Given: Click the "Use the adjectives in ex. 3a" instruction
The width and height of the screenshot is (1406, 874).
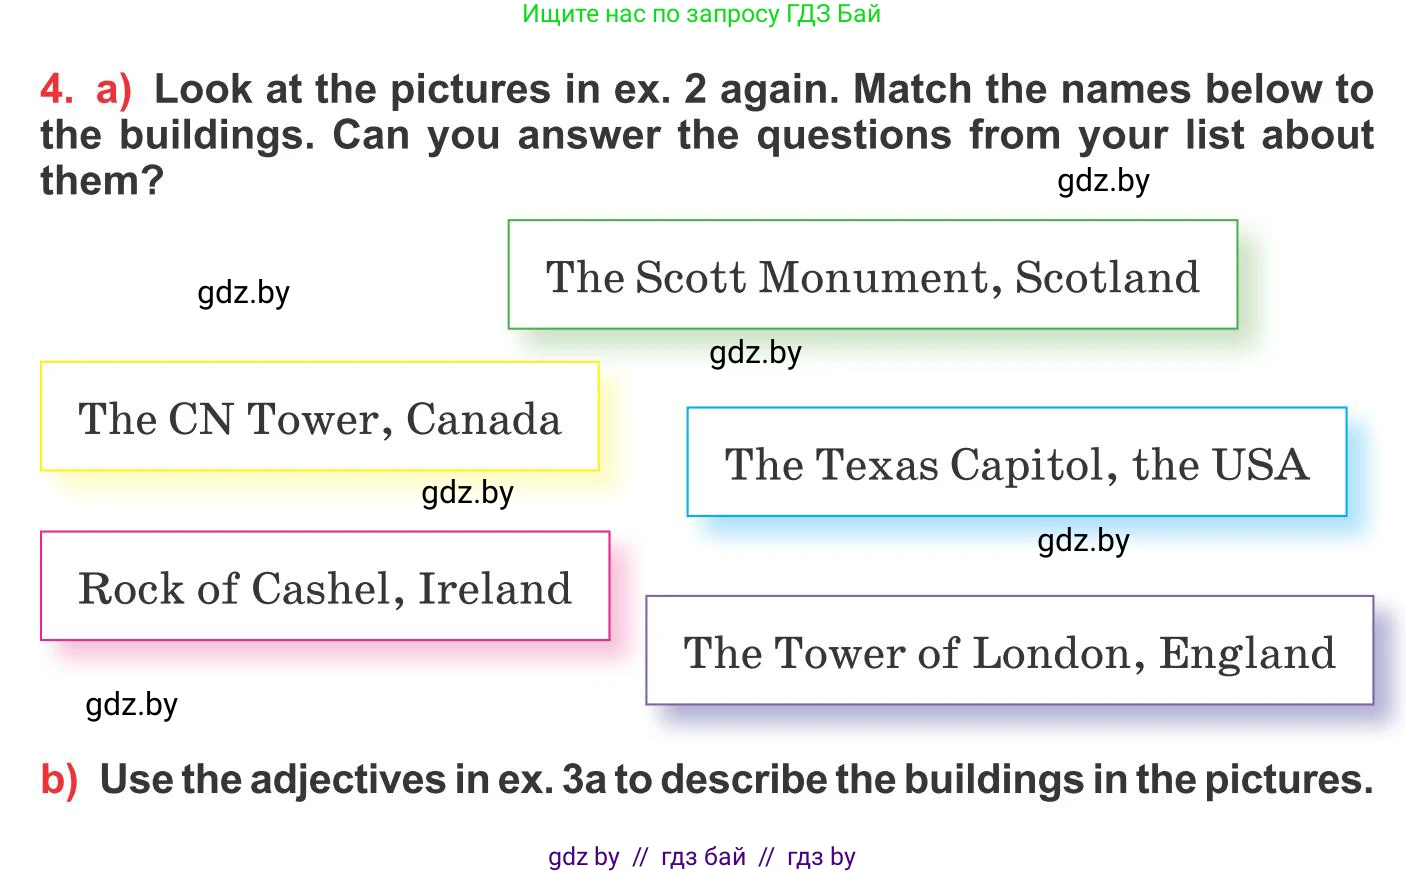Looking at the screenshot, I should (736, 779).
